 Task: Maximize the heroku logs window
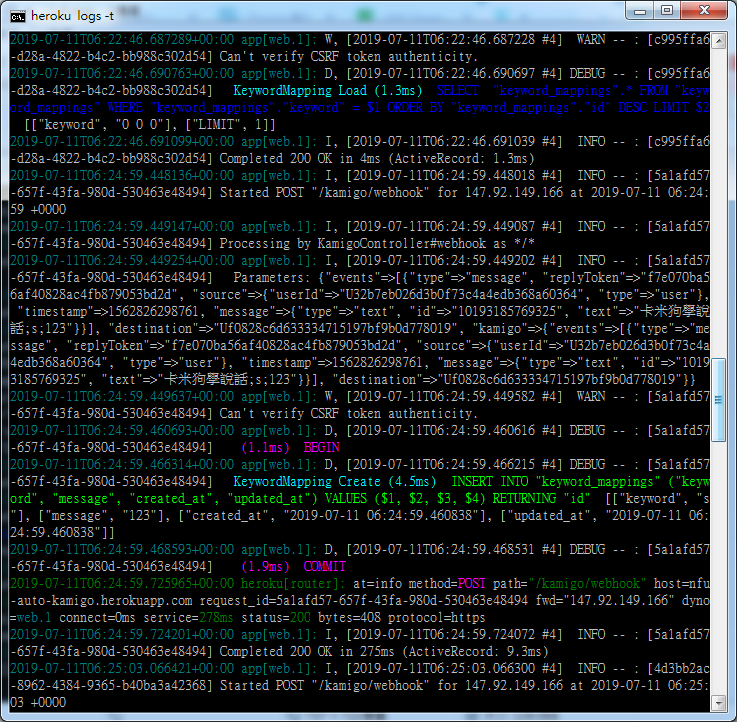667,10
